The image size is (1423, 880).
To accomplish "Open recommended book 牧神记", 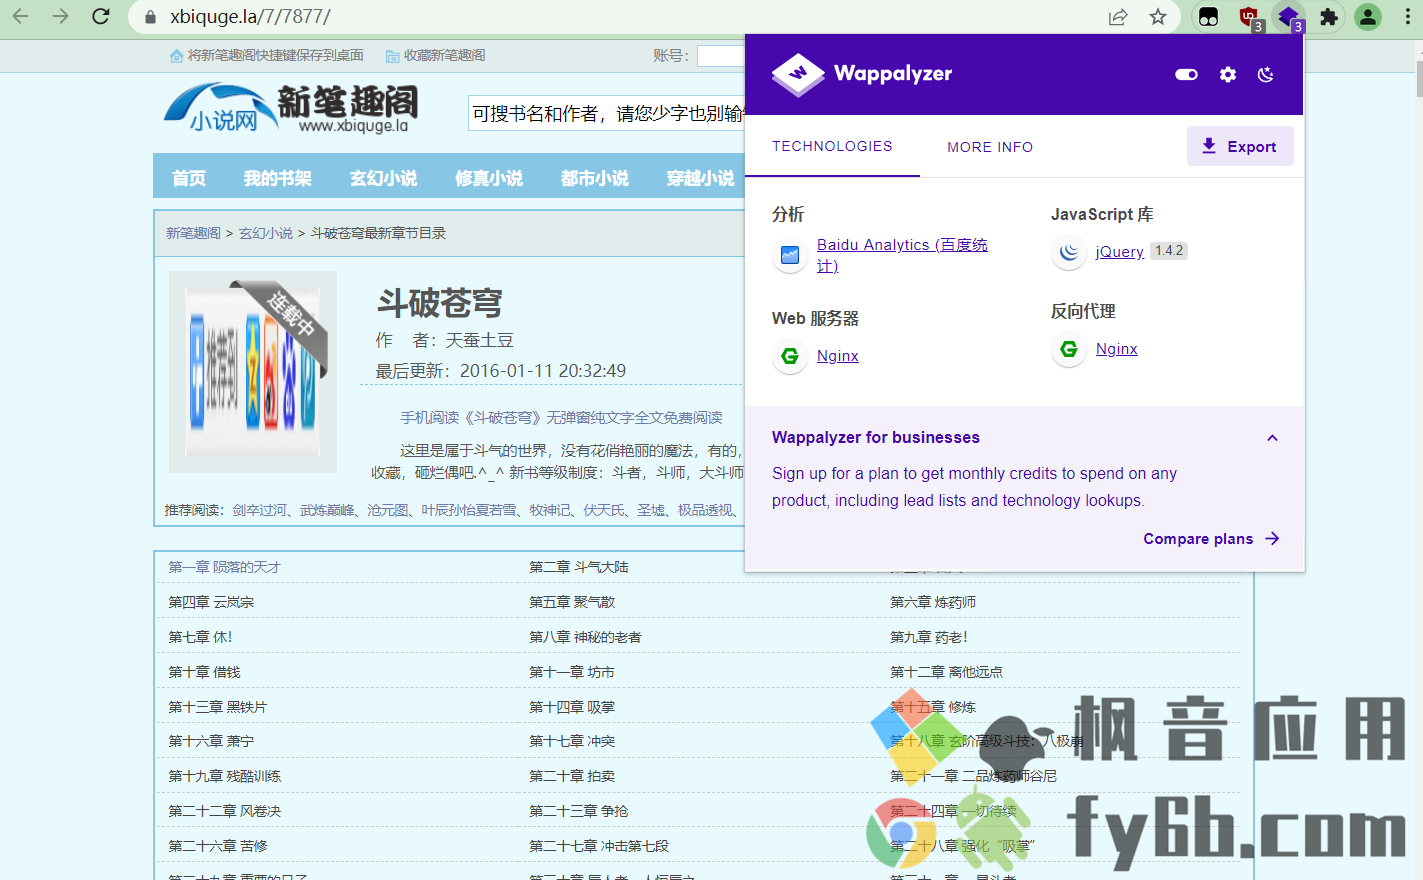I will click(550, 510).
